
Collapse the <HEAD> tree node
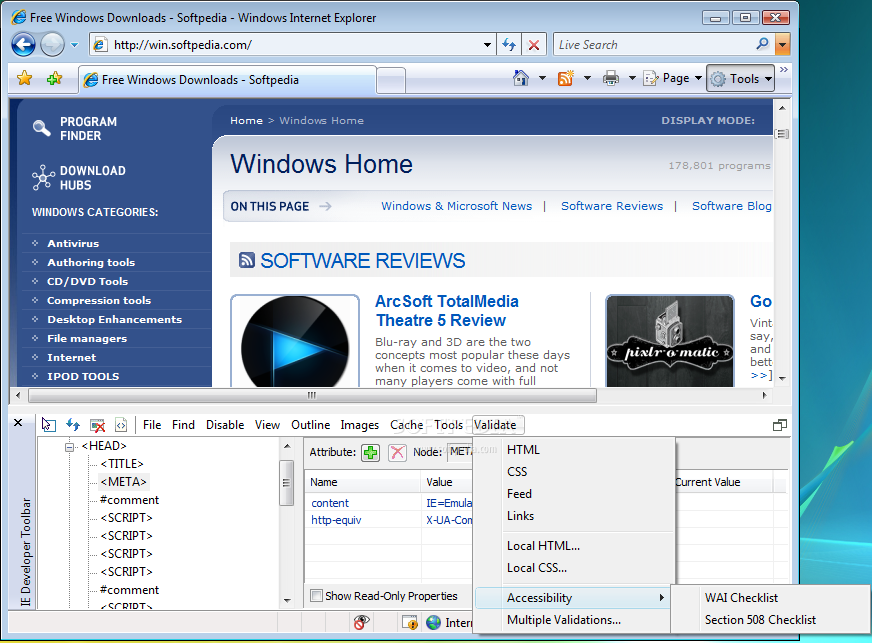[70, 447]
